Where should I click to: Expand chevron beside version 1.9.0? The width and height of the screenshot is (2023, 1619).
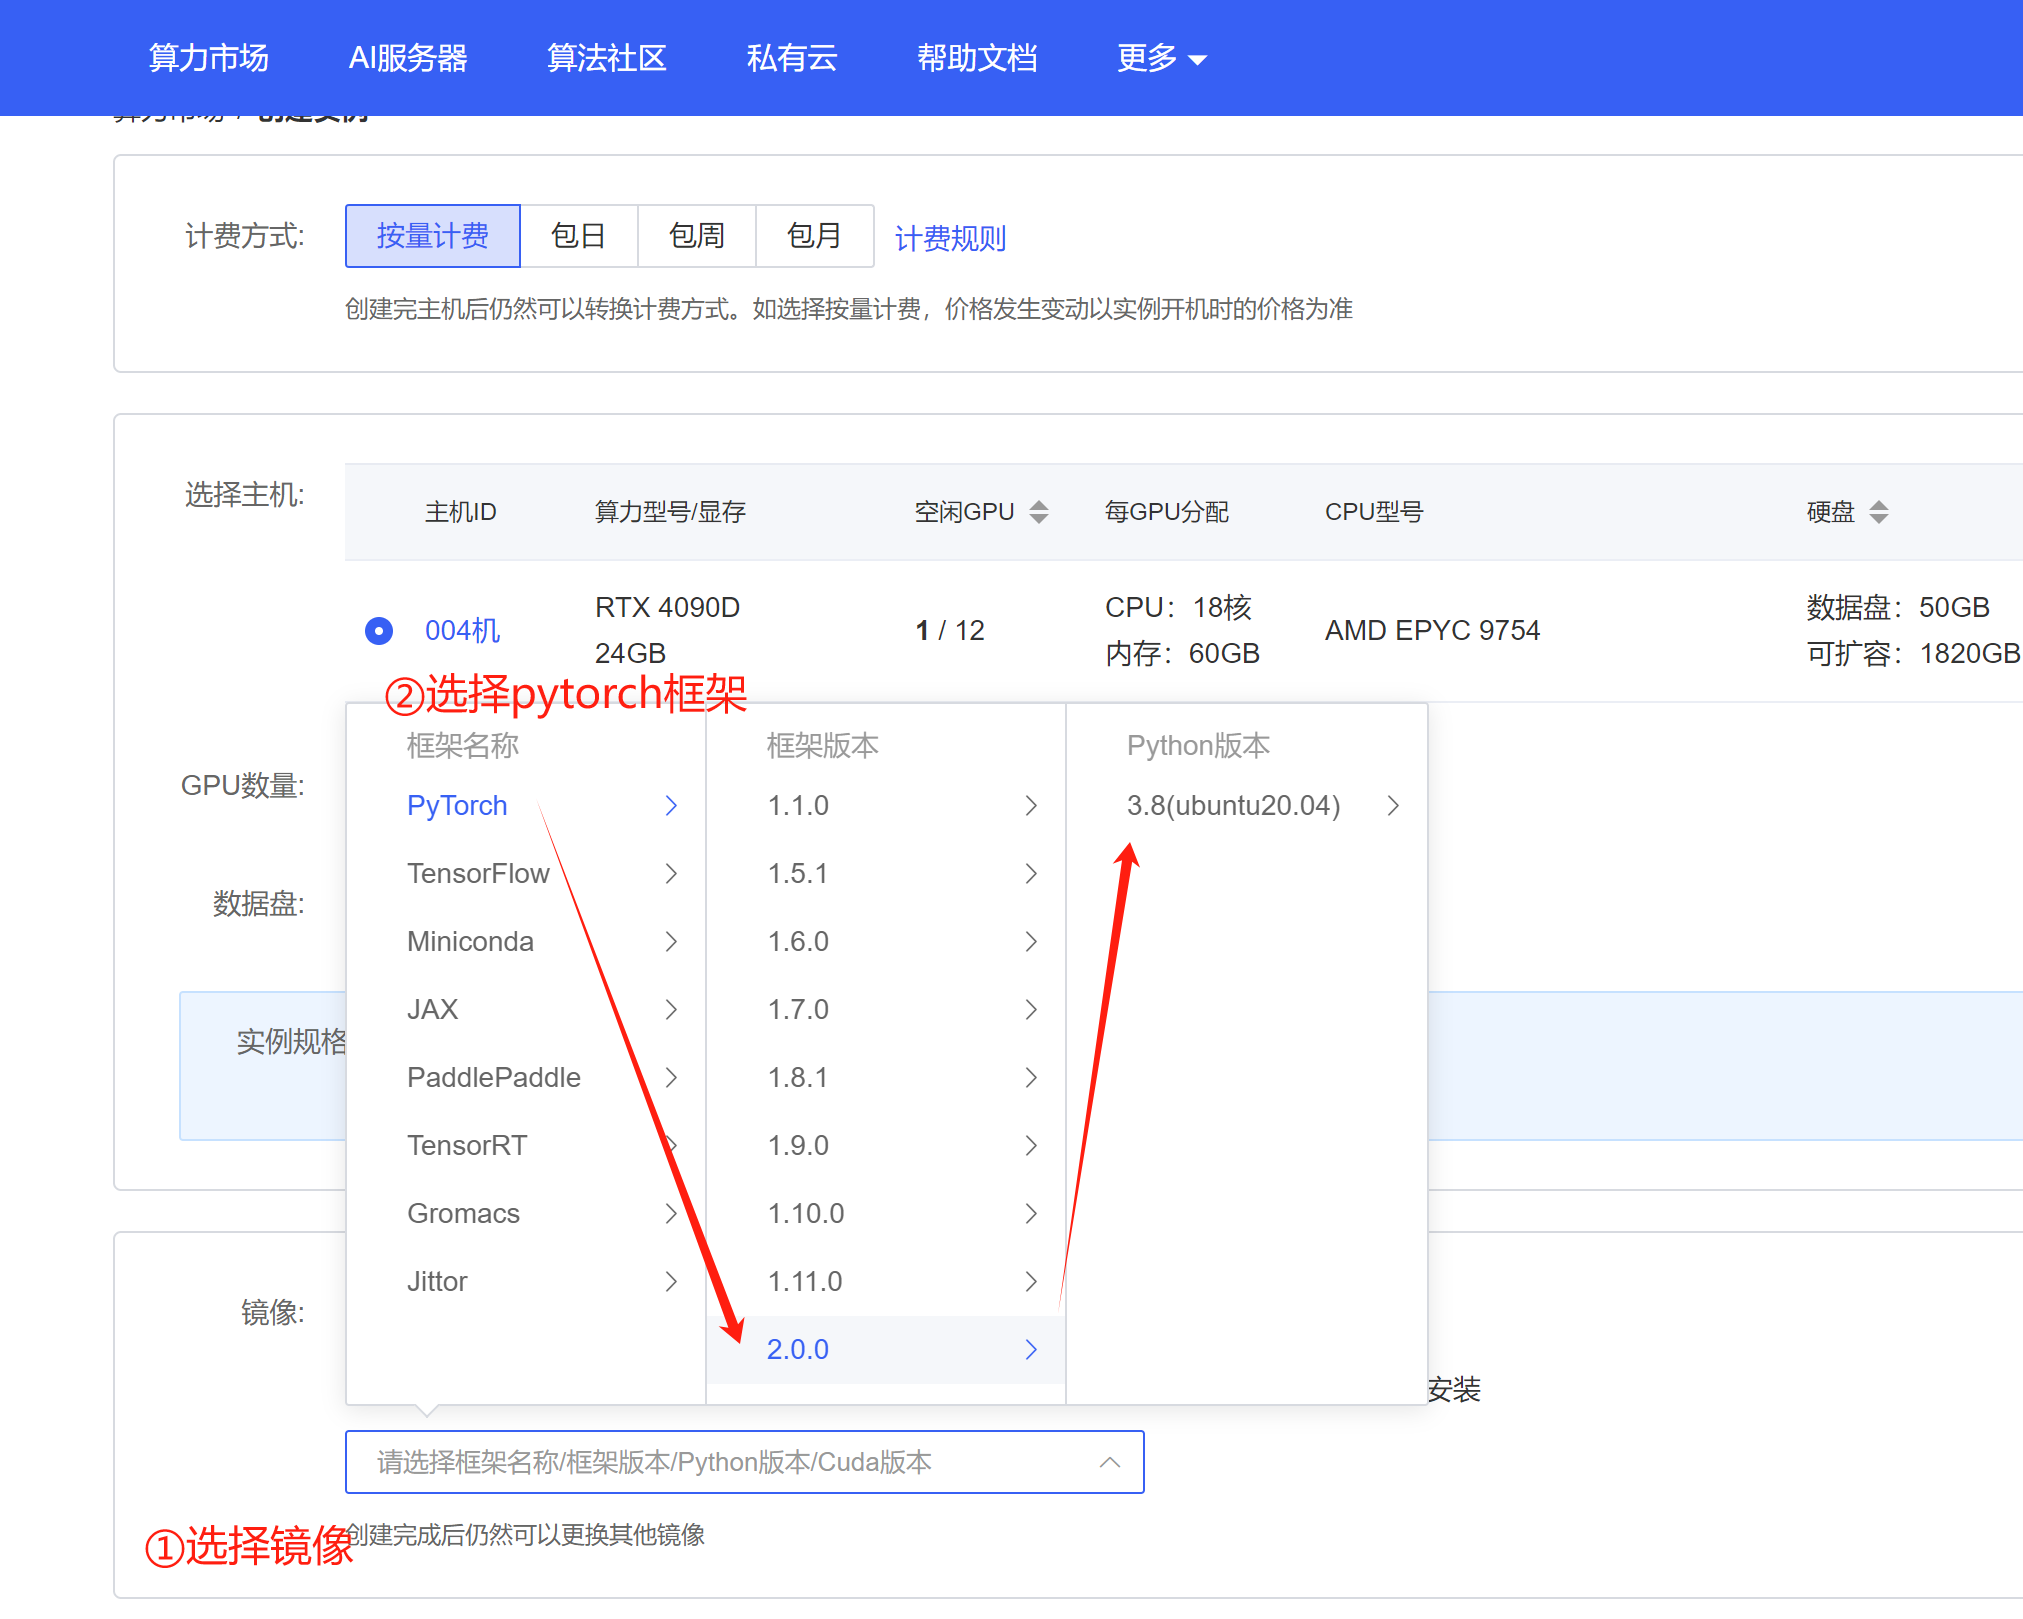pos(1031,1146)
